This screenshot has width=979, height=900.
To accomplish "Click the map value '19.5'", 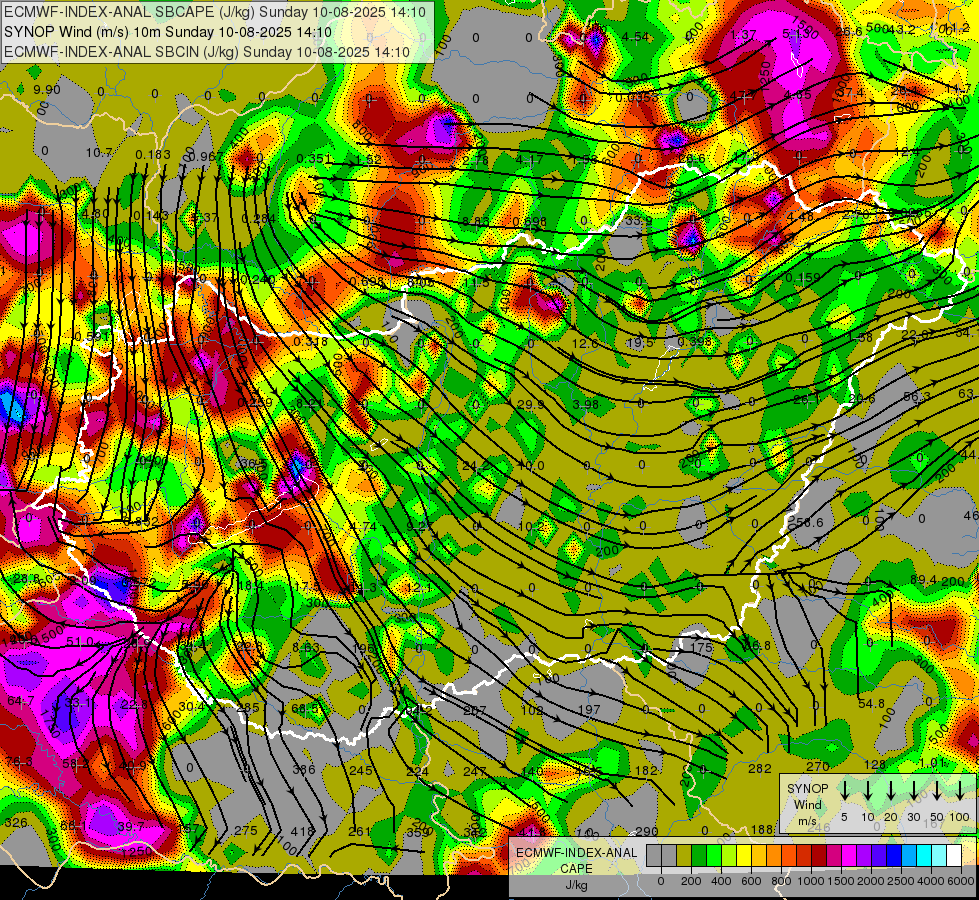I will [x=640, y=343].
